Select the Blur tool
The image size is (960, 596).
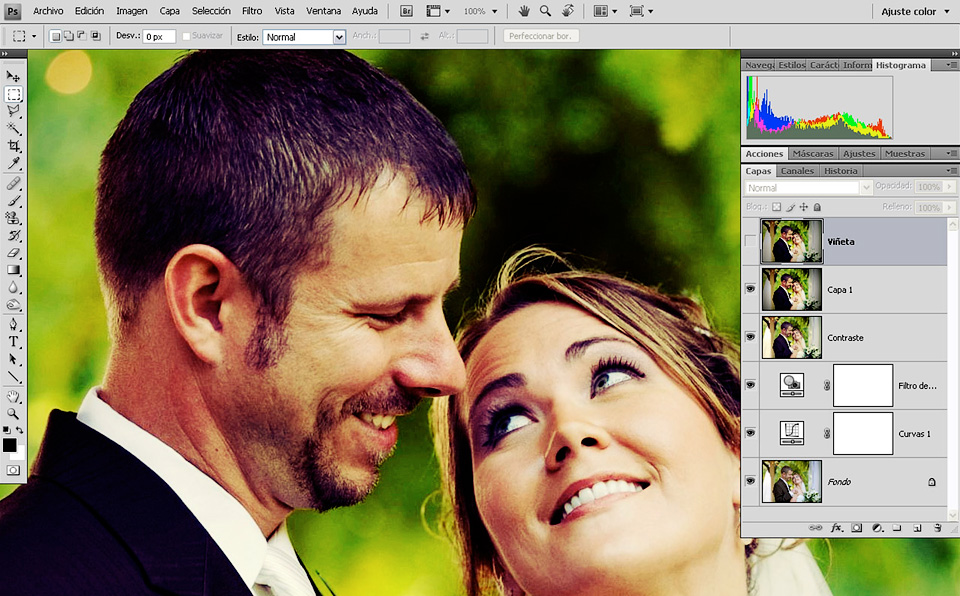pos(13,287)
